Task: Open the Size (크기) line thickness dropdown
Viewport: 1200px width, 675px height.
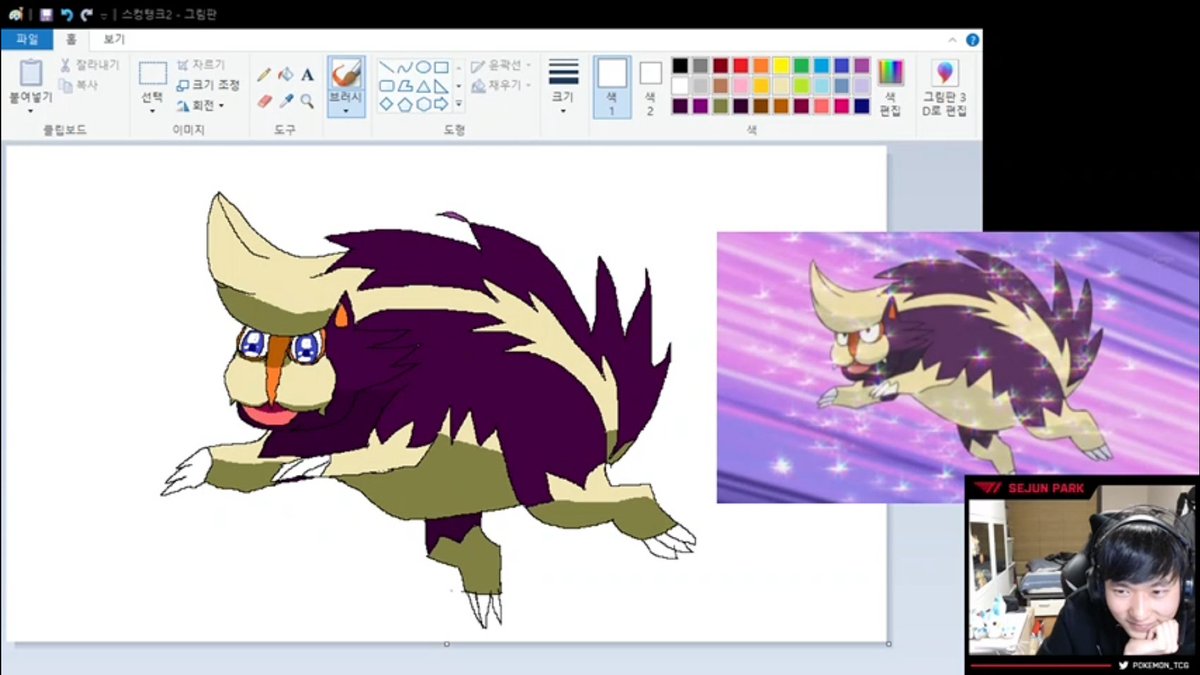Action: tap(564, 87)
